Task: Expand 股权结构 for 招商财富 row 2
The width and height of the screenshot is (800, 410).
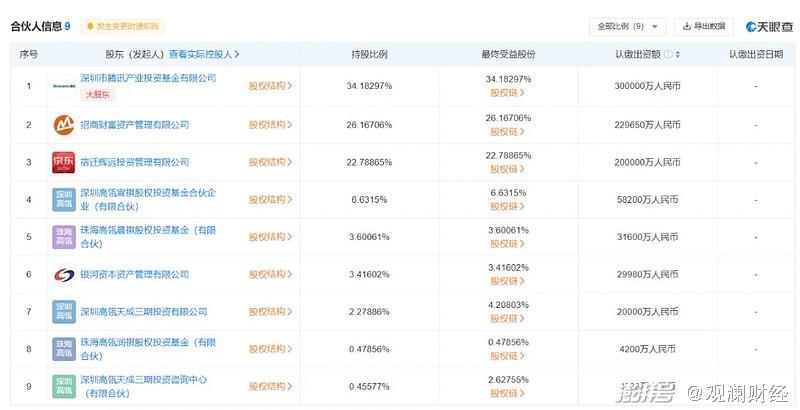Action: point(270,125)
